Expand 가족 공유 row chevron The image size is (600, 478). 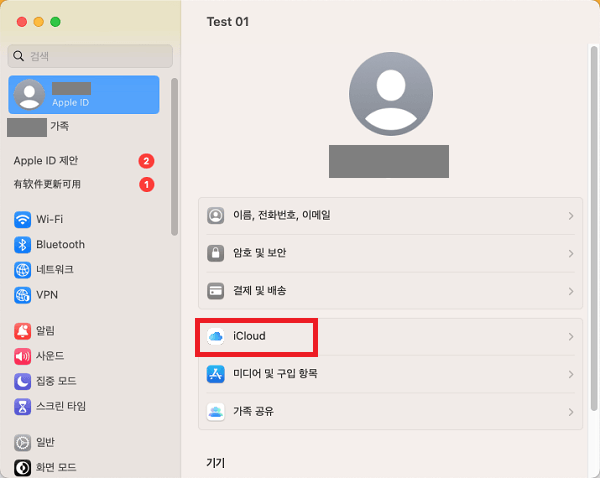click(571, 412)
